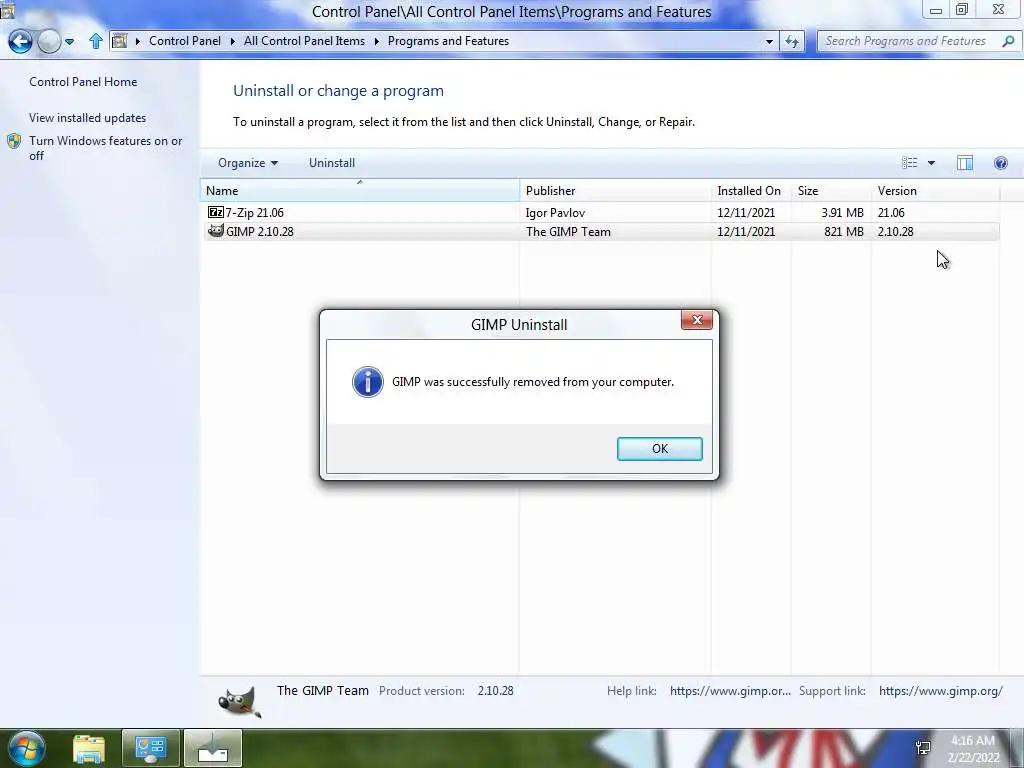
Task: Select the 7-Zip 21.06 row
Action: click(601, 212)
